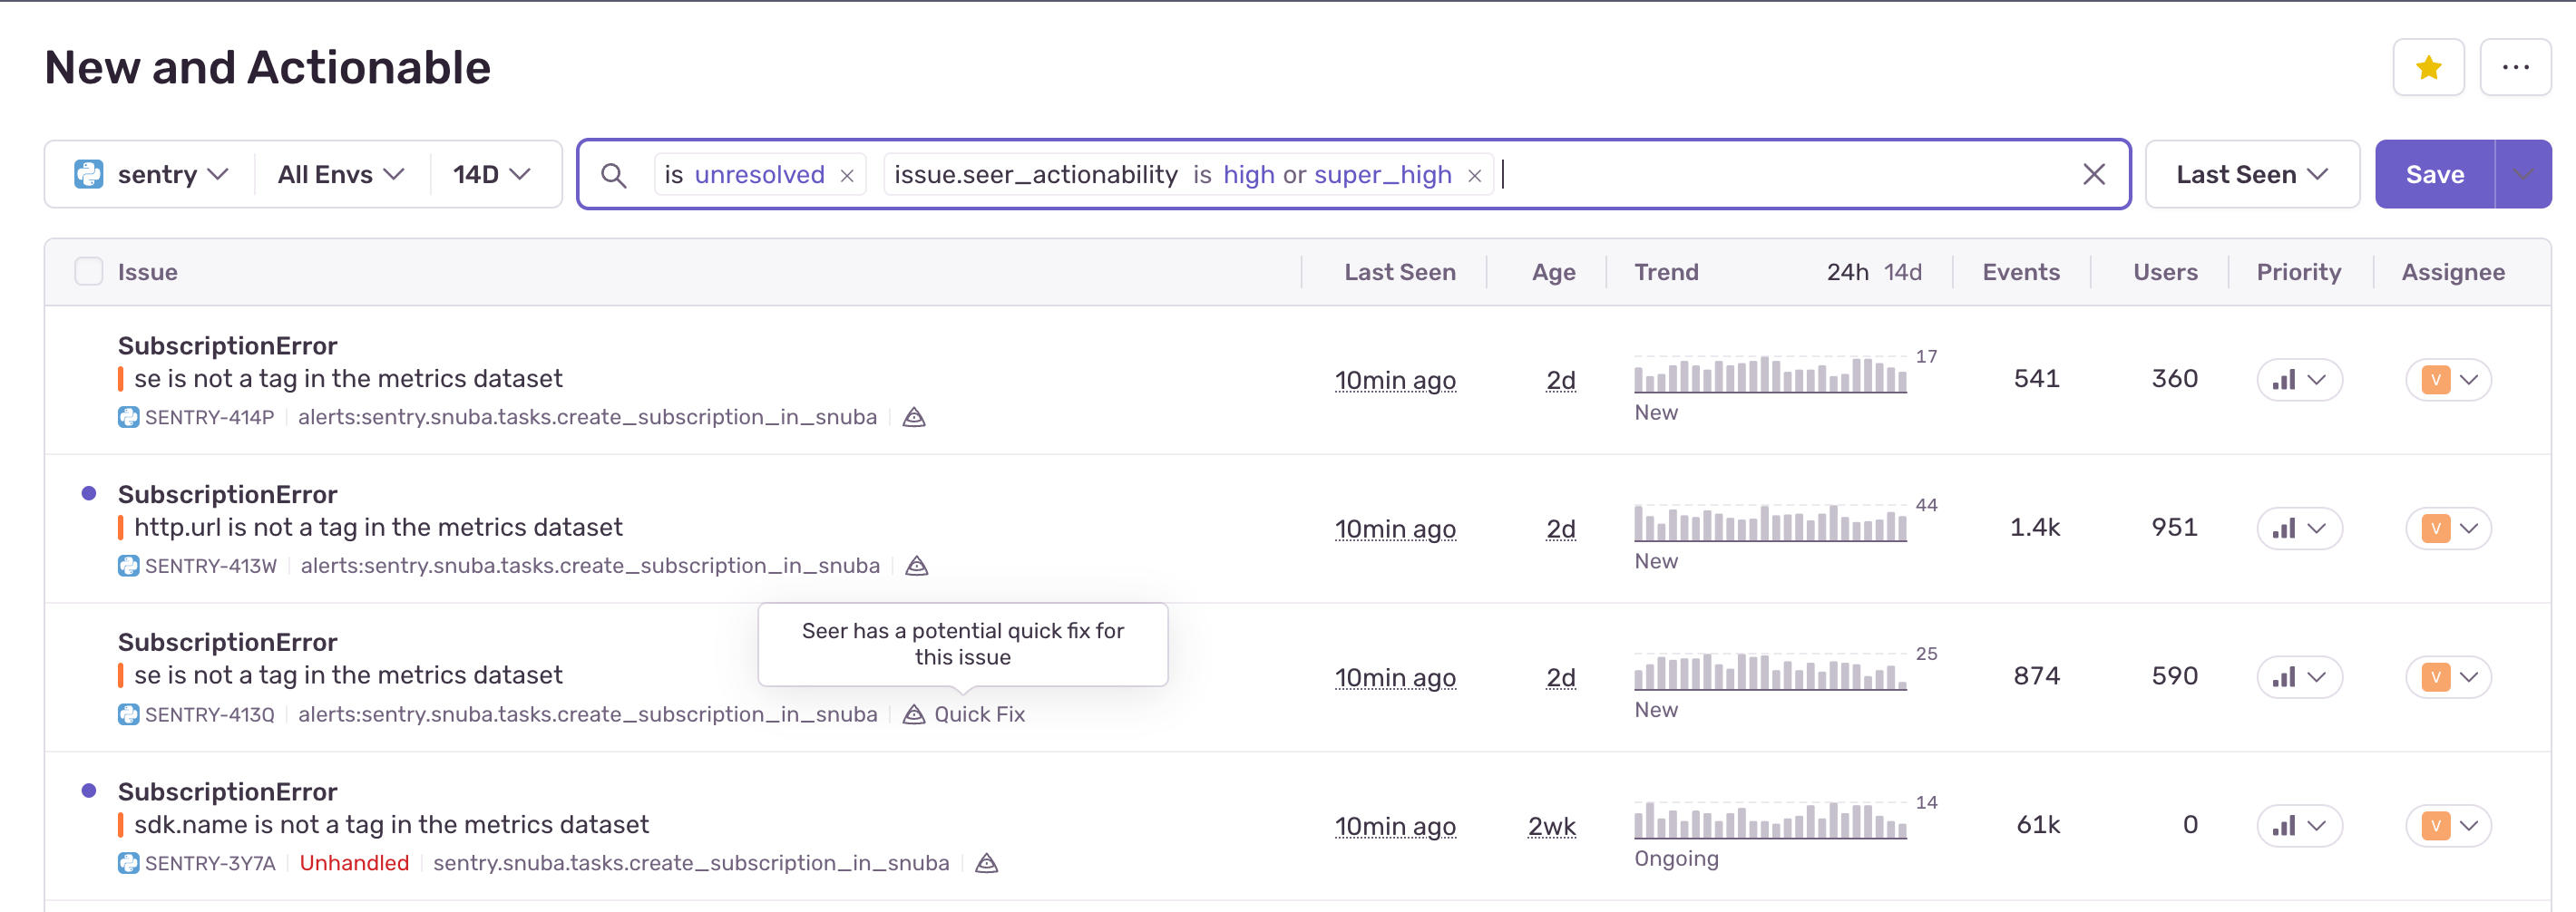
Task: Click the Seer icon beside SENTRY-3Y7A
Action: 986,862
